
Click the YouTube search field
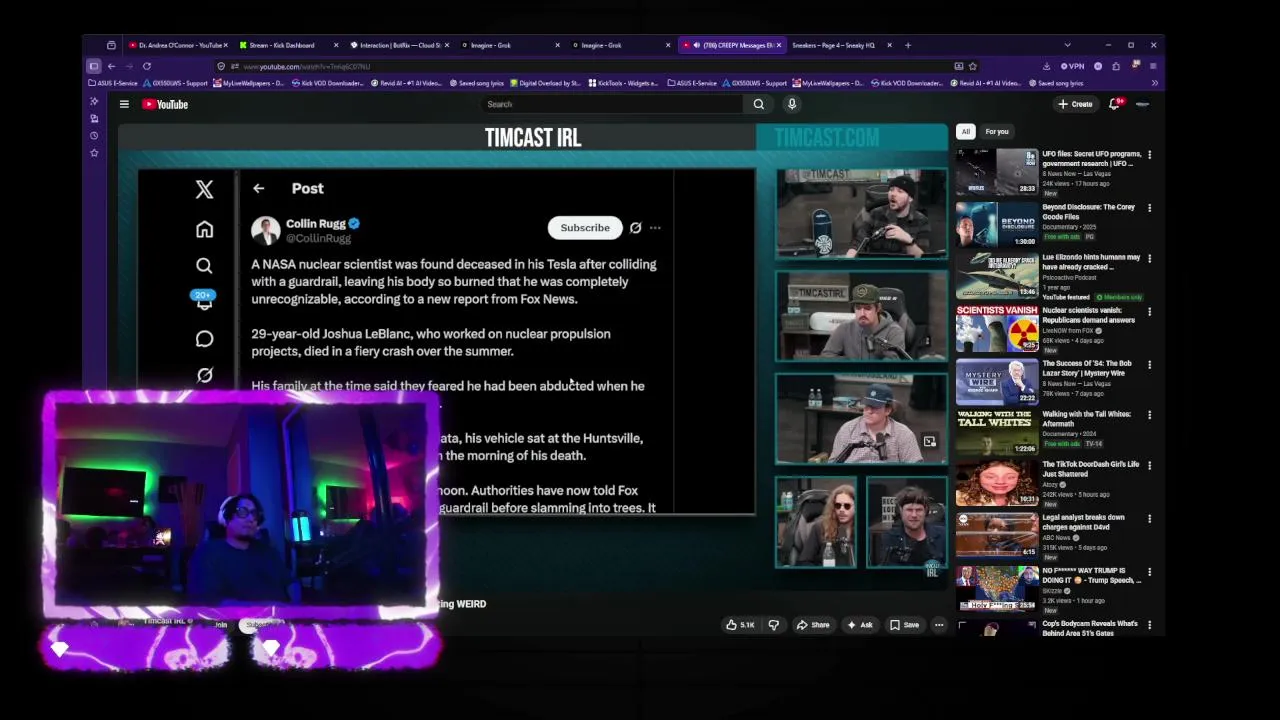[x=612, y=104]
